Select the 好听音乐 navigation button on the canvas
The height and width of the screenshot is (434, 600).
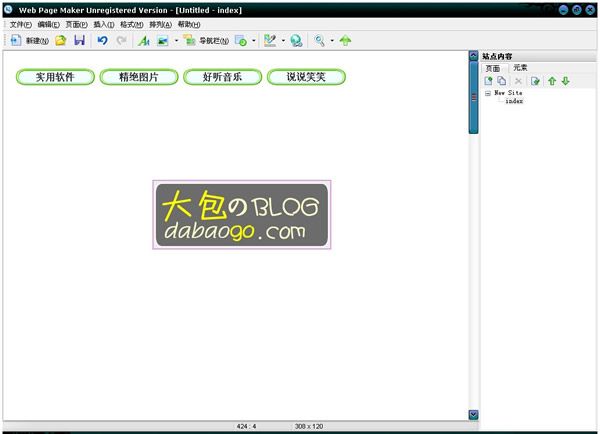click(223, 77)
